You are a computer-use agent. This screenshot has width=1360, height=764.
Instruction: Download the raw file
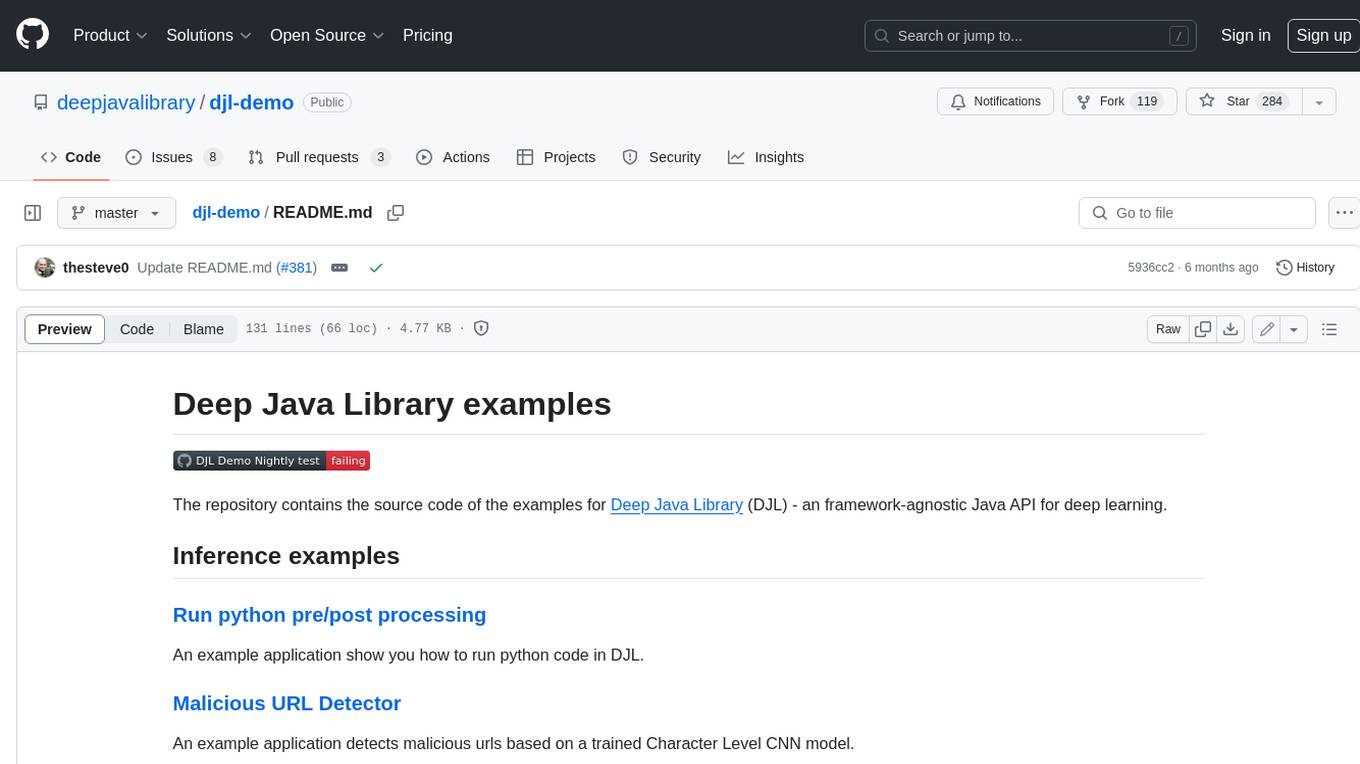[1231, 329]
